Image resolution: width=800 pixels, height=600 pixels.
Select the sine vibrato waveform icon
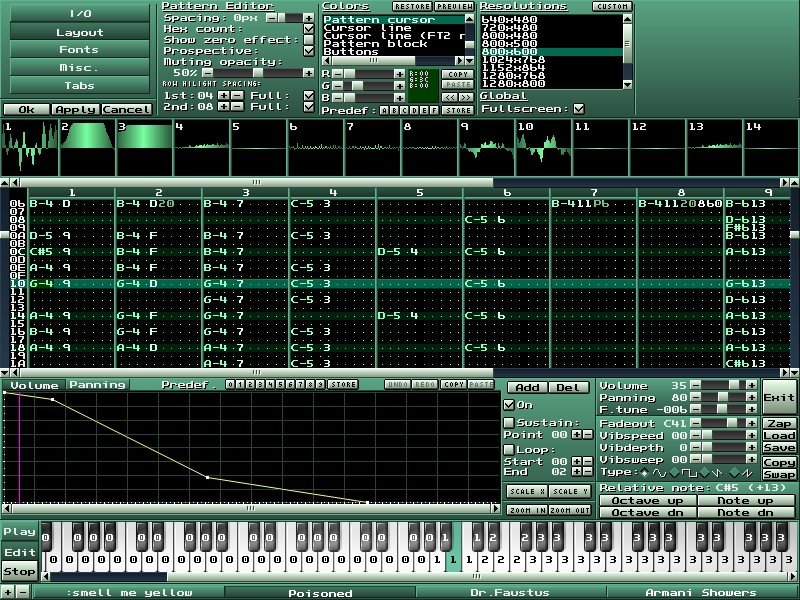[661, 471]
